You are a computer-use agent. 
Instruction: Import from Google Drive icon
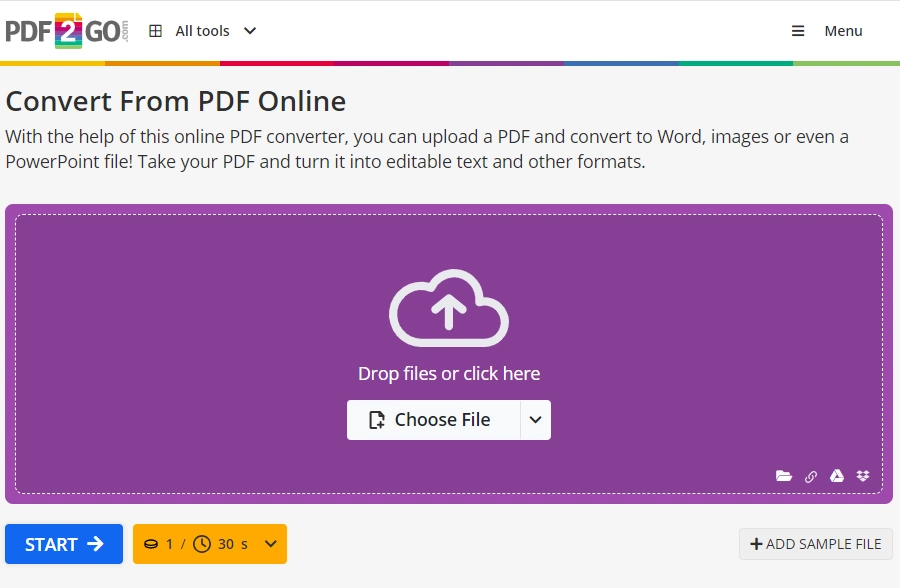[837, 476]
